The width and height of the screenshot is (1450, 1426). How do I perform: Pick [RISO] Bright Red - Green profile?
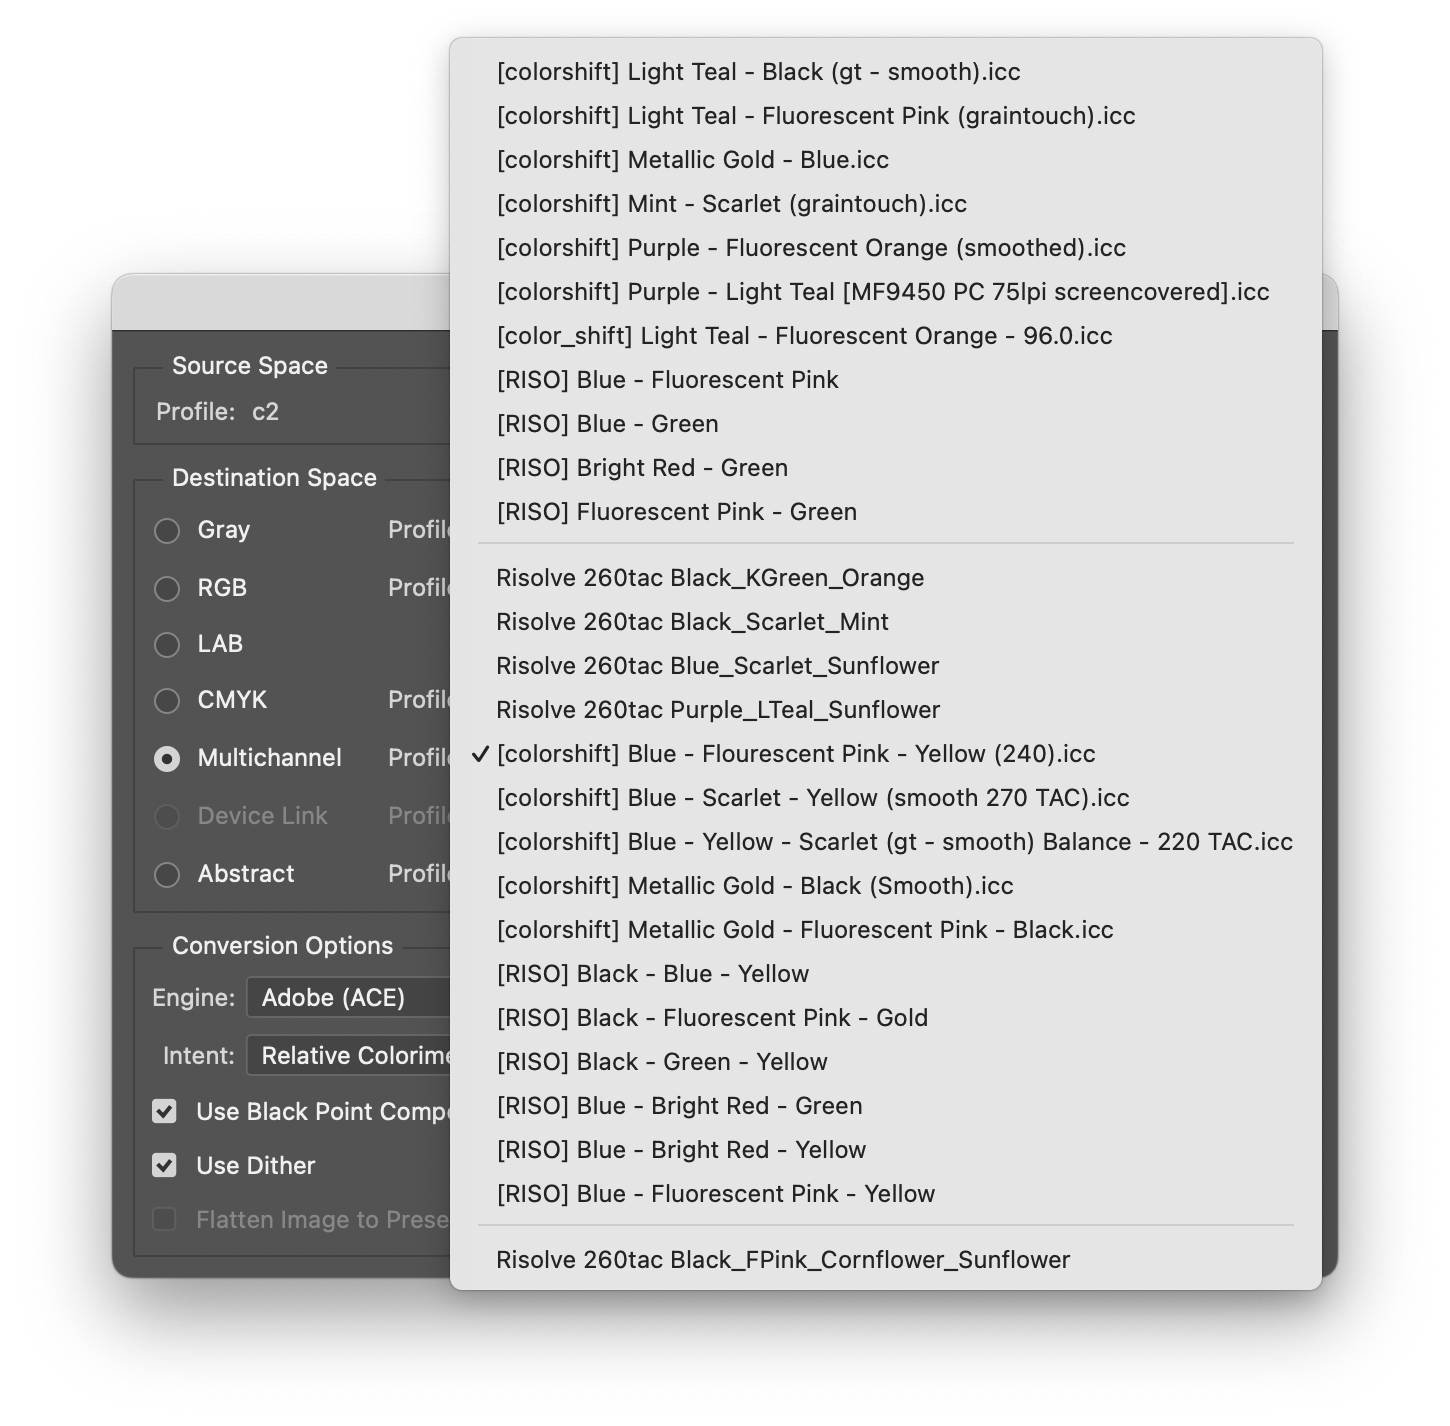tap(886, 468)
